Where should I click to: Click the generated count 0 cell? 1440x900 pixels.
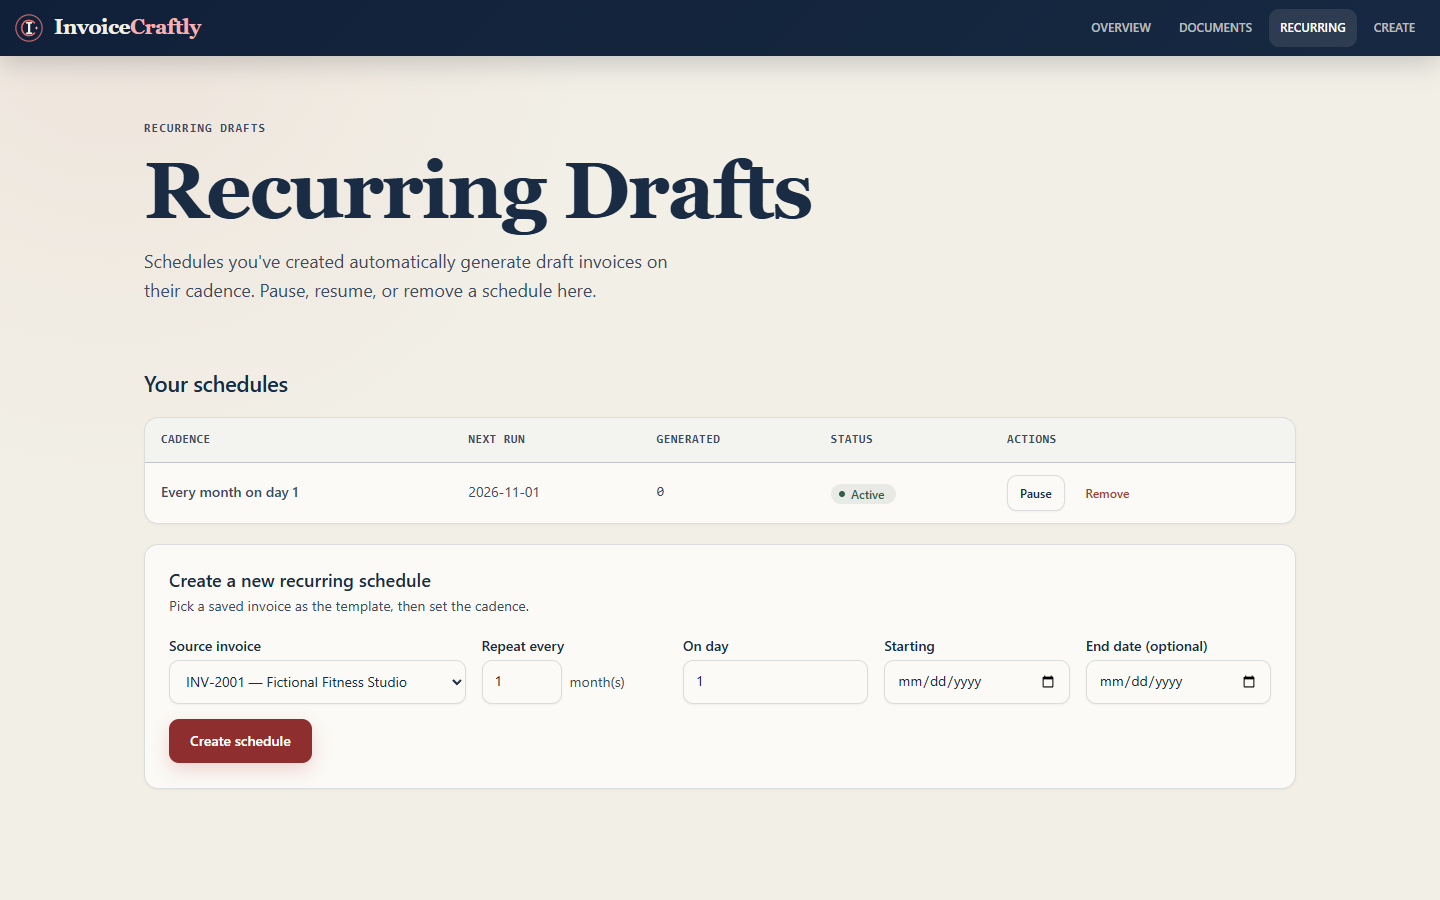point(660,492)
